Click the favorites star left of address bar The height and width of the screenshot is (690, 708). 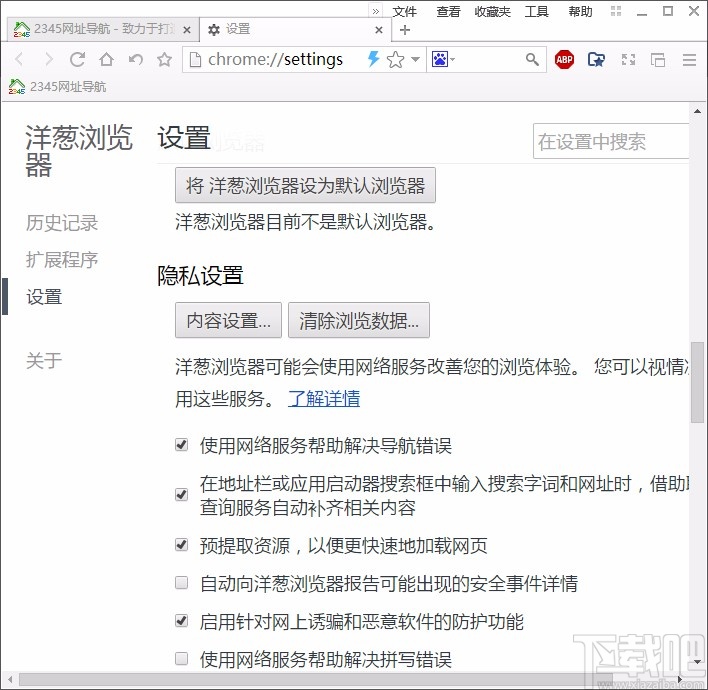coord(164,59)
